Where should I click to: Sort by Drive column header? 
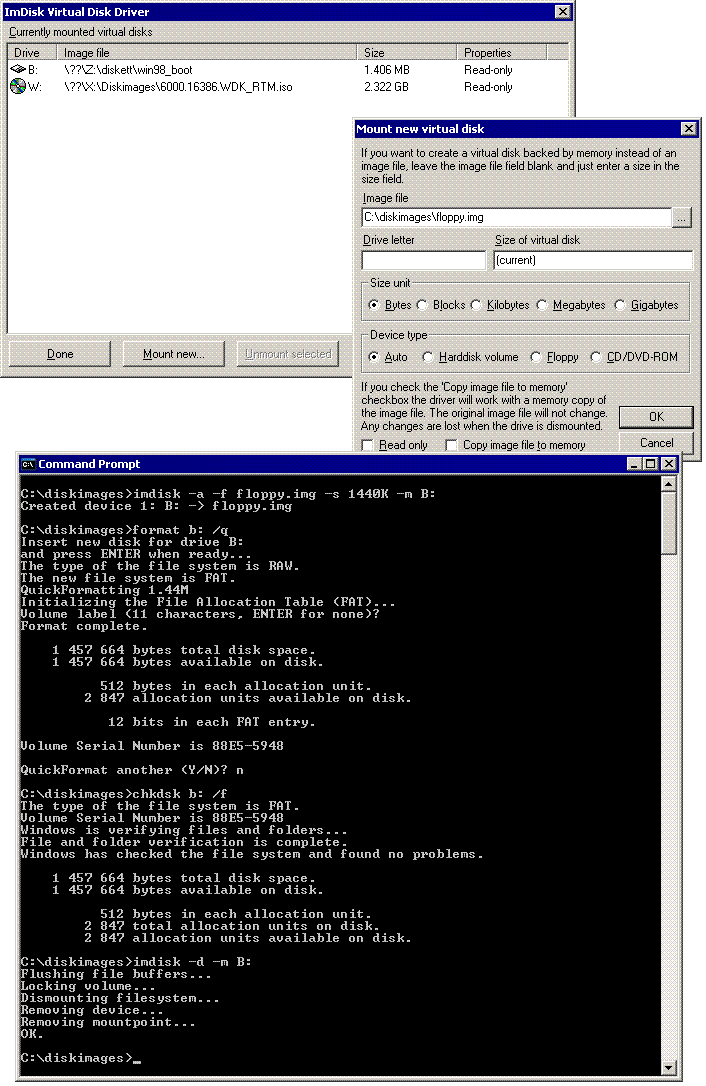(32, 53)
